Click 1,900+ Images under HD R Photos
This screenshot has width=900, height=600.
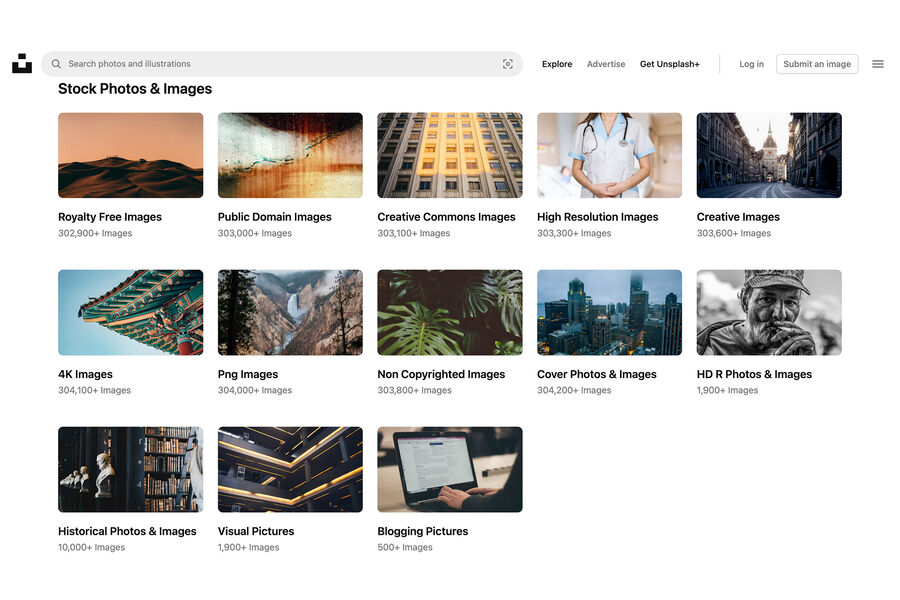(727, 390)
